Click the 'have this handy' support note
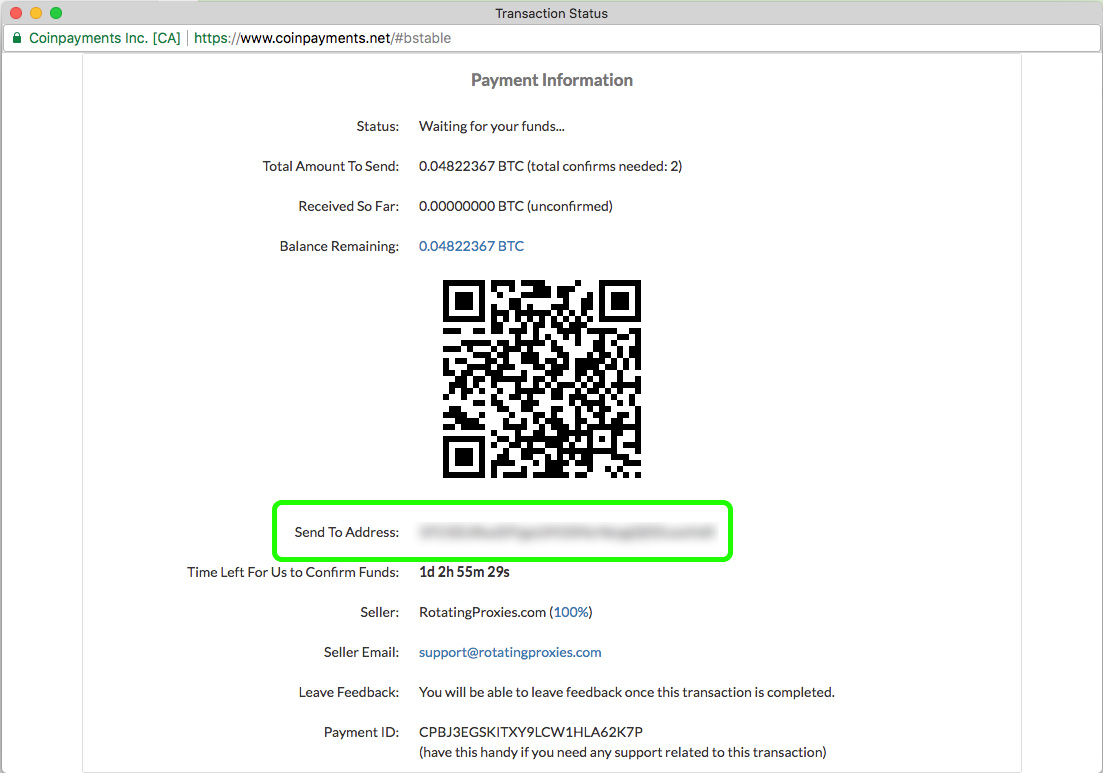 pyautogui.click(x=623, y=753)
